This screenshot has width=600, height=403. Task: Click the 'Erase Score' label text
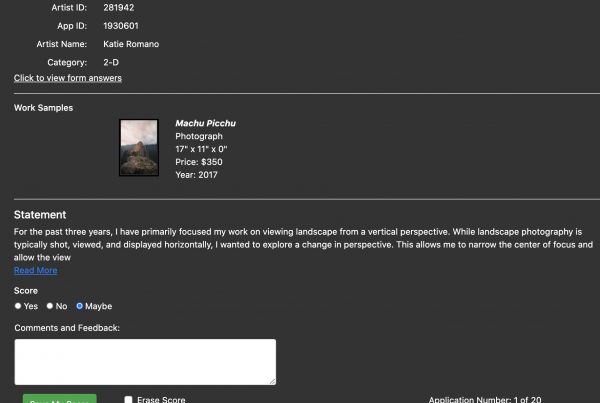click(x=161, y=400)
